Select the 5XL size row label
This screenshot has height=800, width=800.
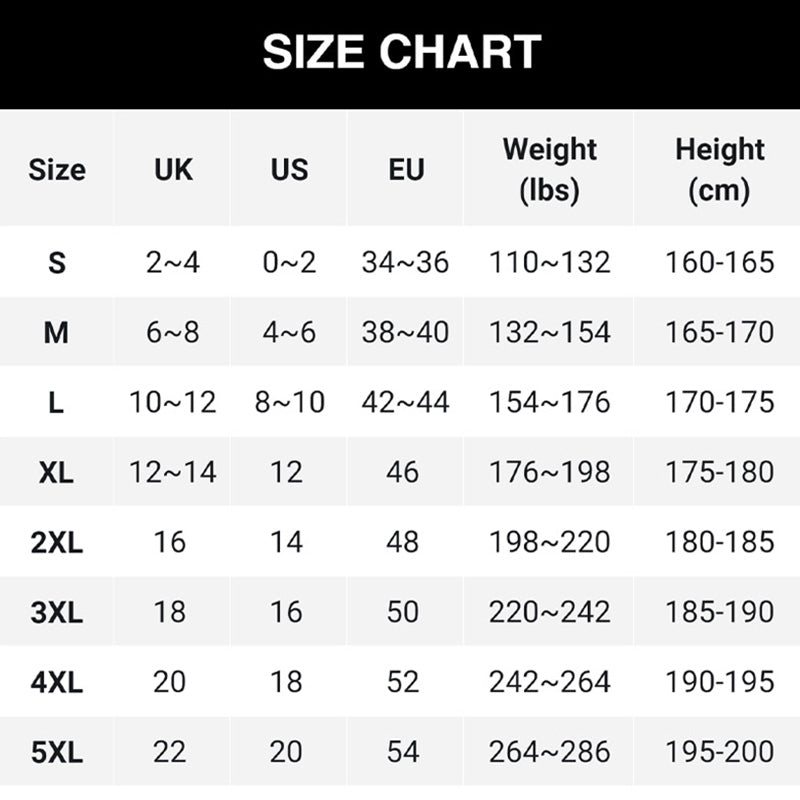[57, 752]
